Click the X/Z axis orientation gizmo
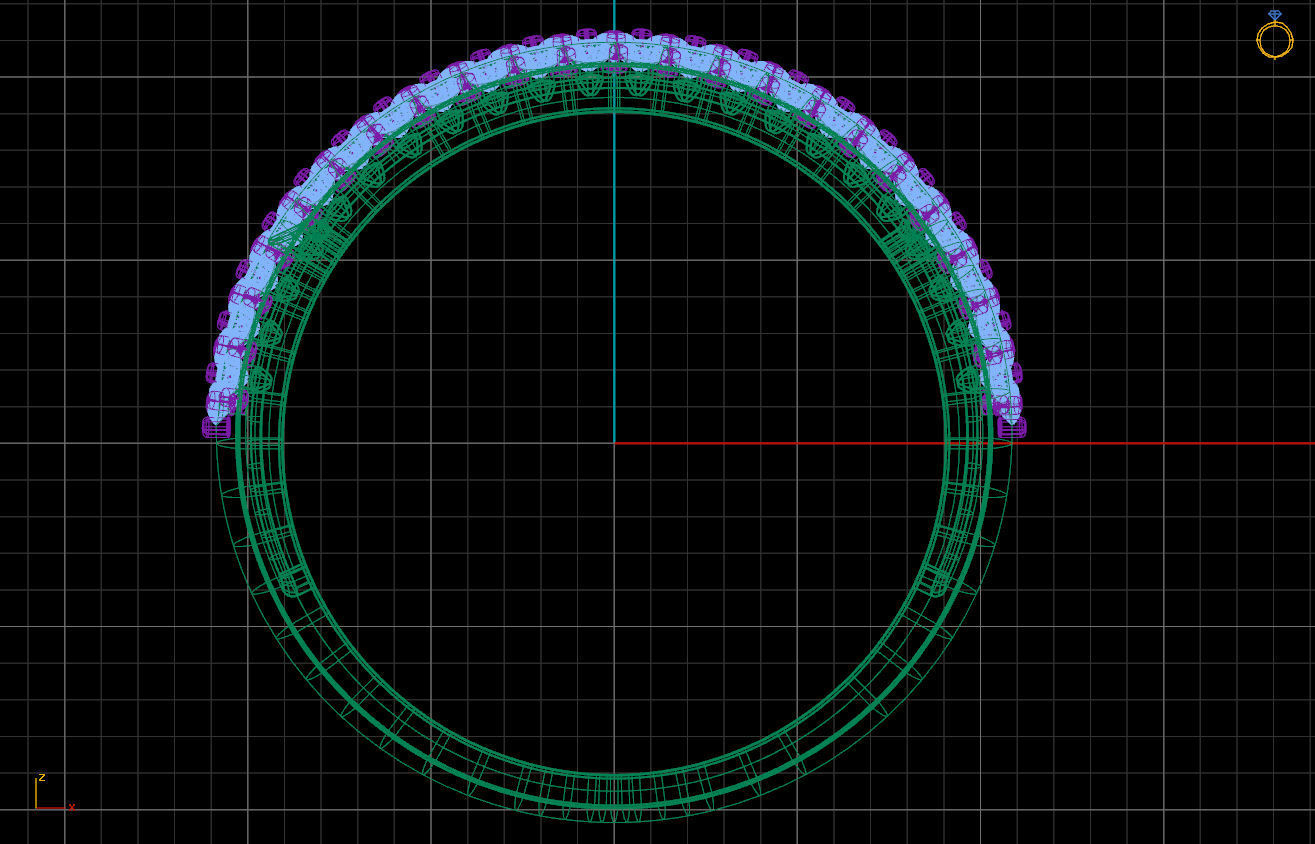This screenshot has height=844, width=1315. (x=54, y=792)
